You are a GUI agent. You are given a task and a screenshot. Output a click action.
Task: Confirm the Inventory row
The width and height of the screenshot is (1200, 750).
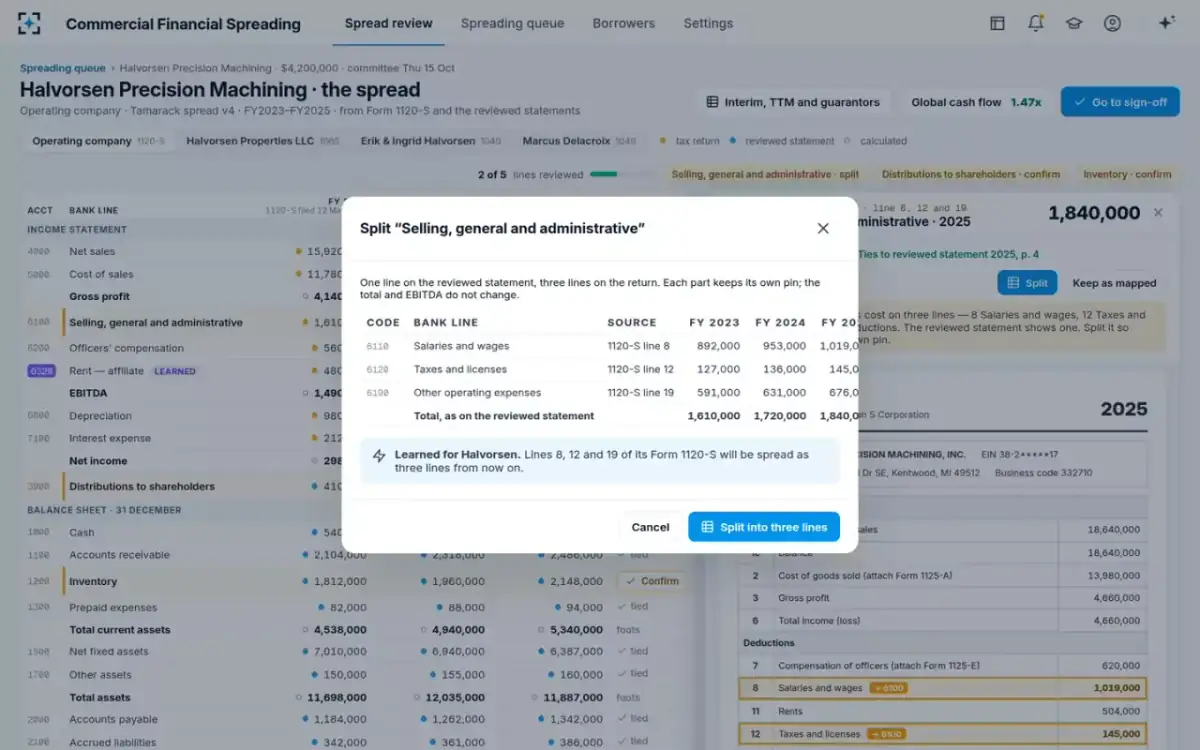[652, 581]
